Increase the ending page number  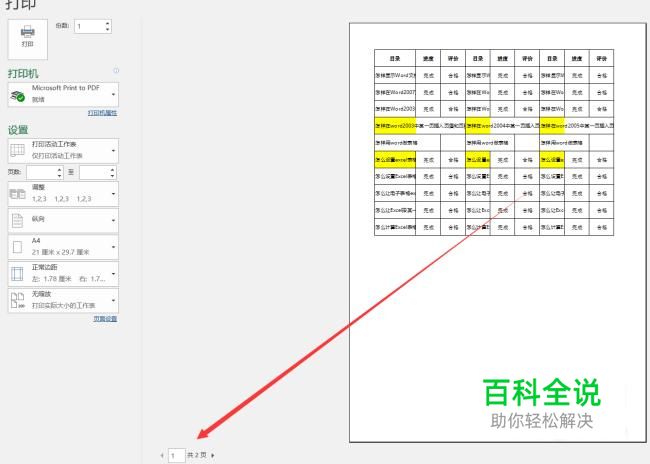coord(113,169)
